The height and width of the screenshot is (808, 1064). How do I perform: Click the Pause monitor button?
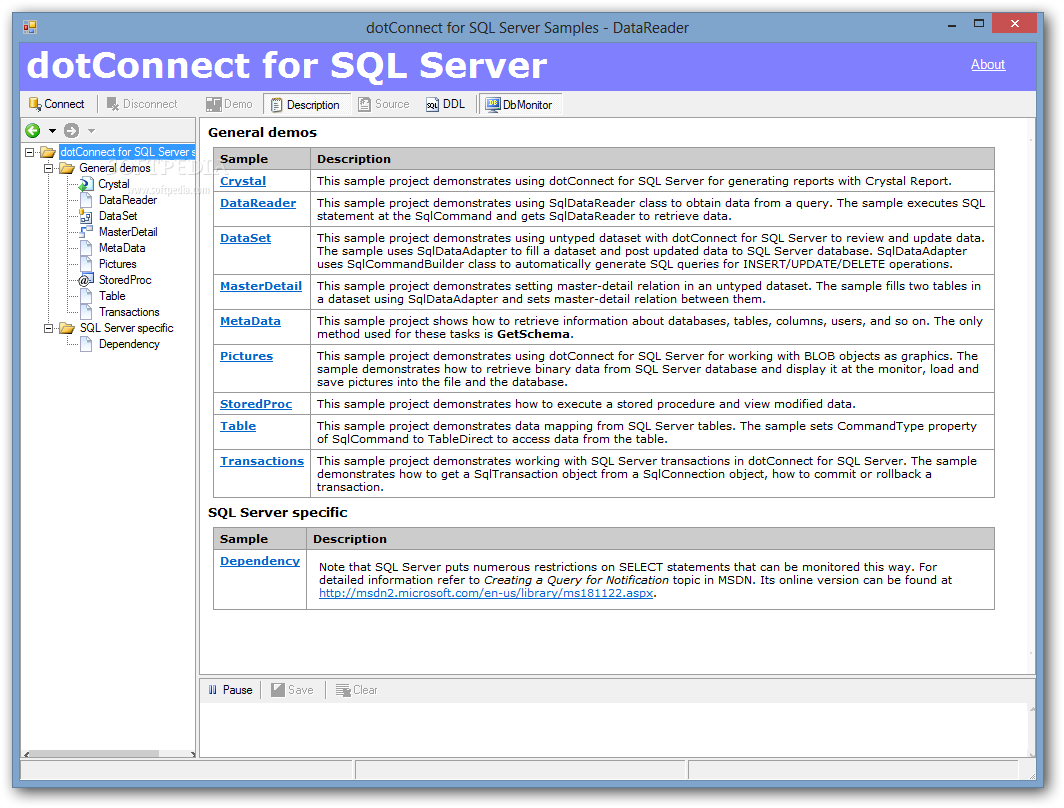pos(230,690)
